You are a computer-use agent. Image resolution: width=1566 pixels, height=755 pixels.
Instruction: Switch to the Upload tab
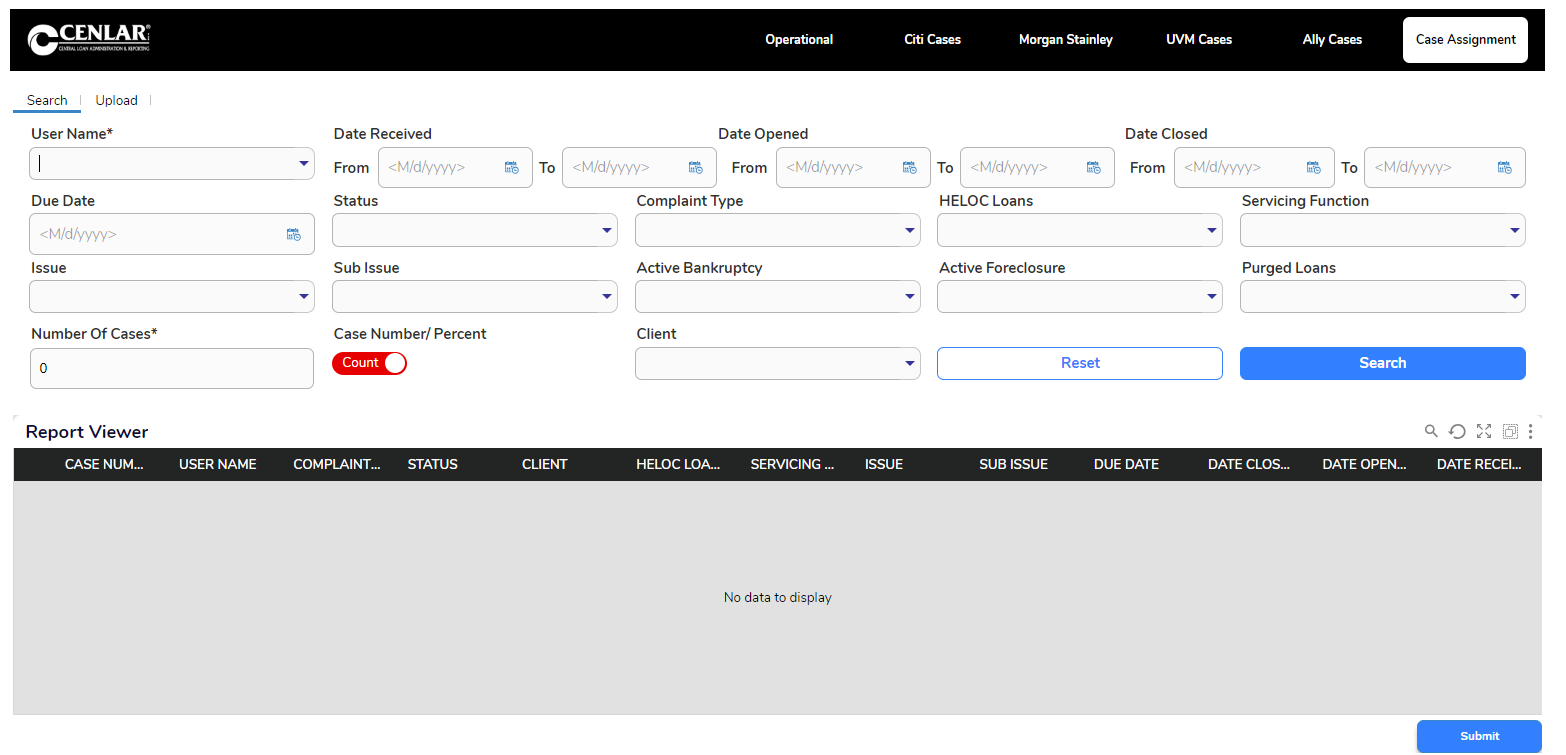point(116,101)
